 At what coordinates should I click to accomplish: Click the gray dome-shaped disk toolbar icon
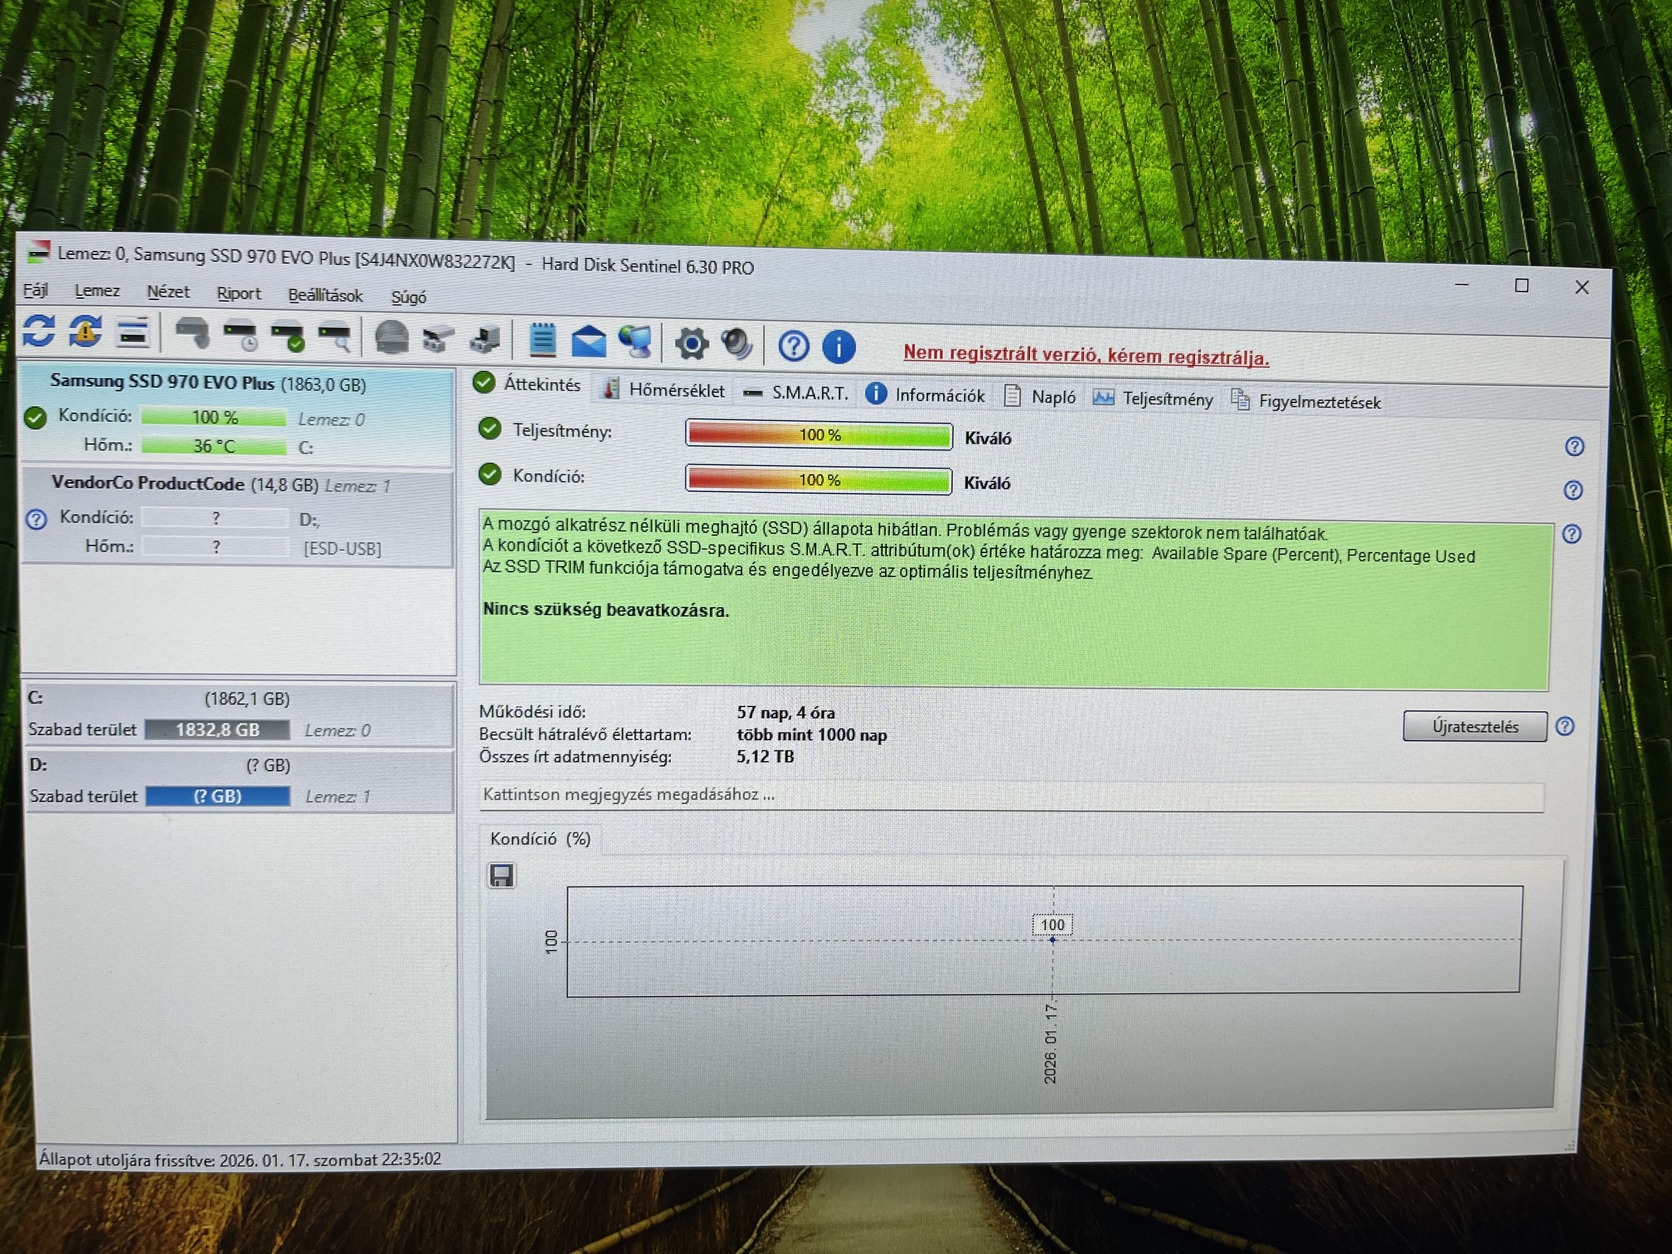(x=391, y=338)
